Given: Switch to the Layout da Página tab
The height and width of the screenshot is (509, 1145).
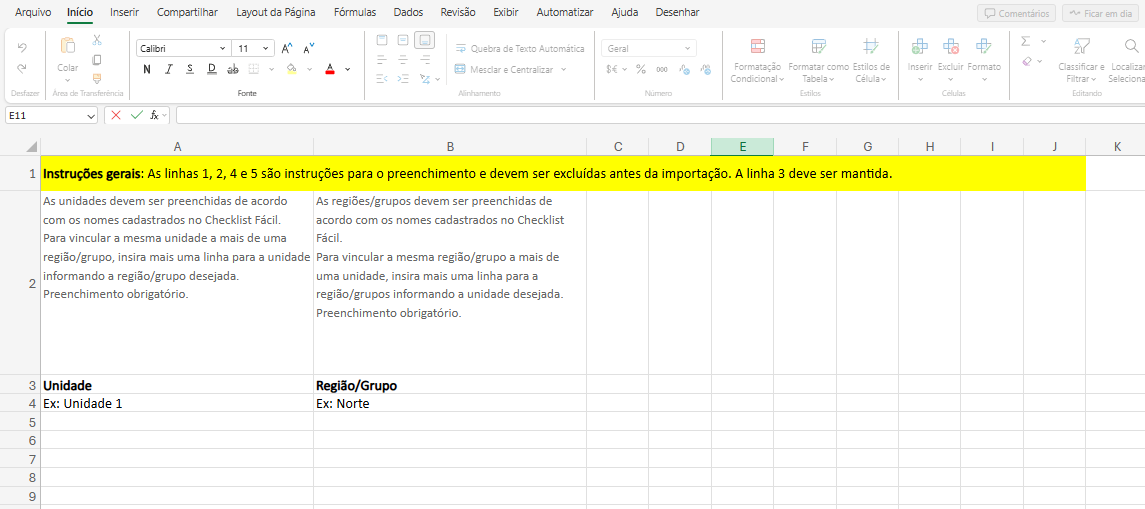Looking at the screenshot, I should tap(276, 12).
